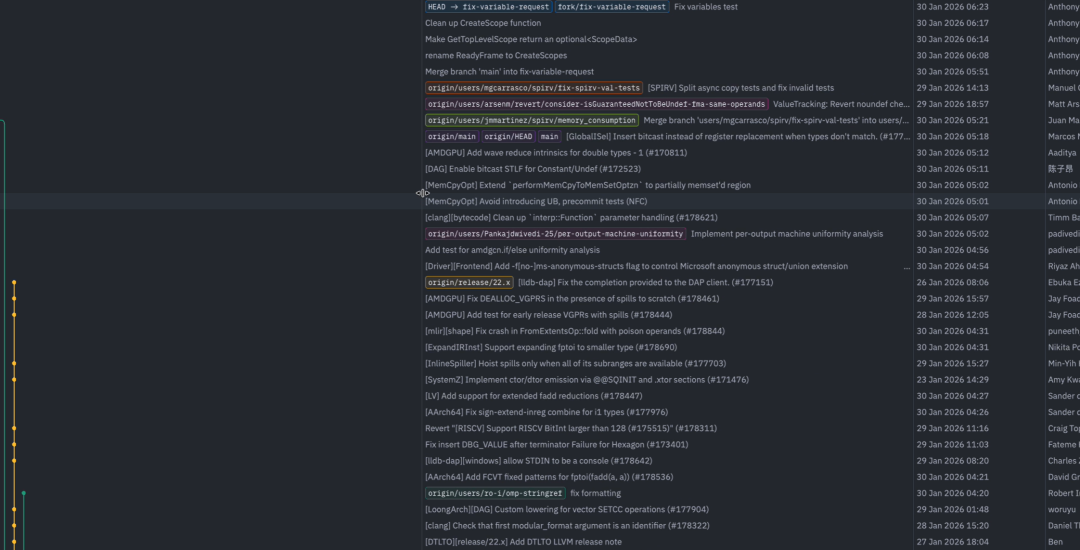Select the local main branch tag
Screen dimensions: 1080x550
[549, 136]
